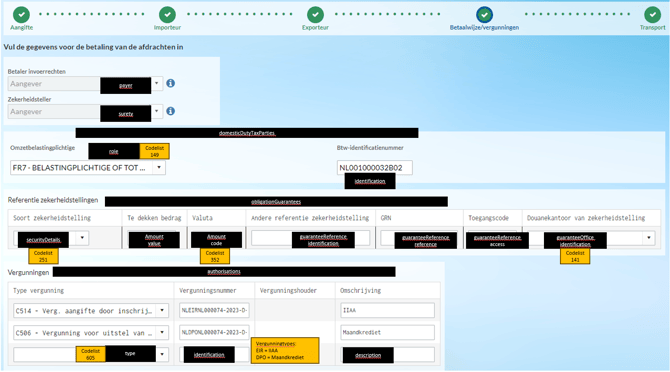Click the Soort zekerheidstelling column header
This screenshot has width=670, height=372.
tap(52, 218)
